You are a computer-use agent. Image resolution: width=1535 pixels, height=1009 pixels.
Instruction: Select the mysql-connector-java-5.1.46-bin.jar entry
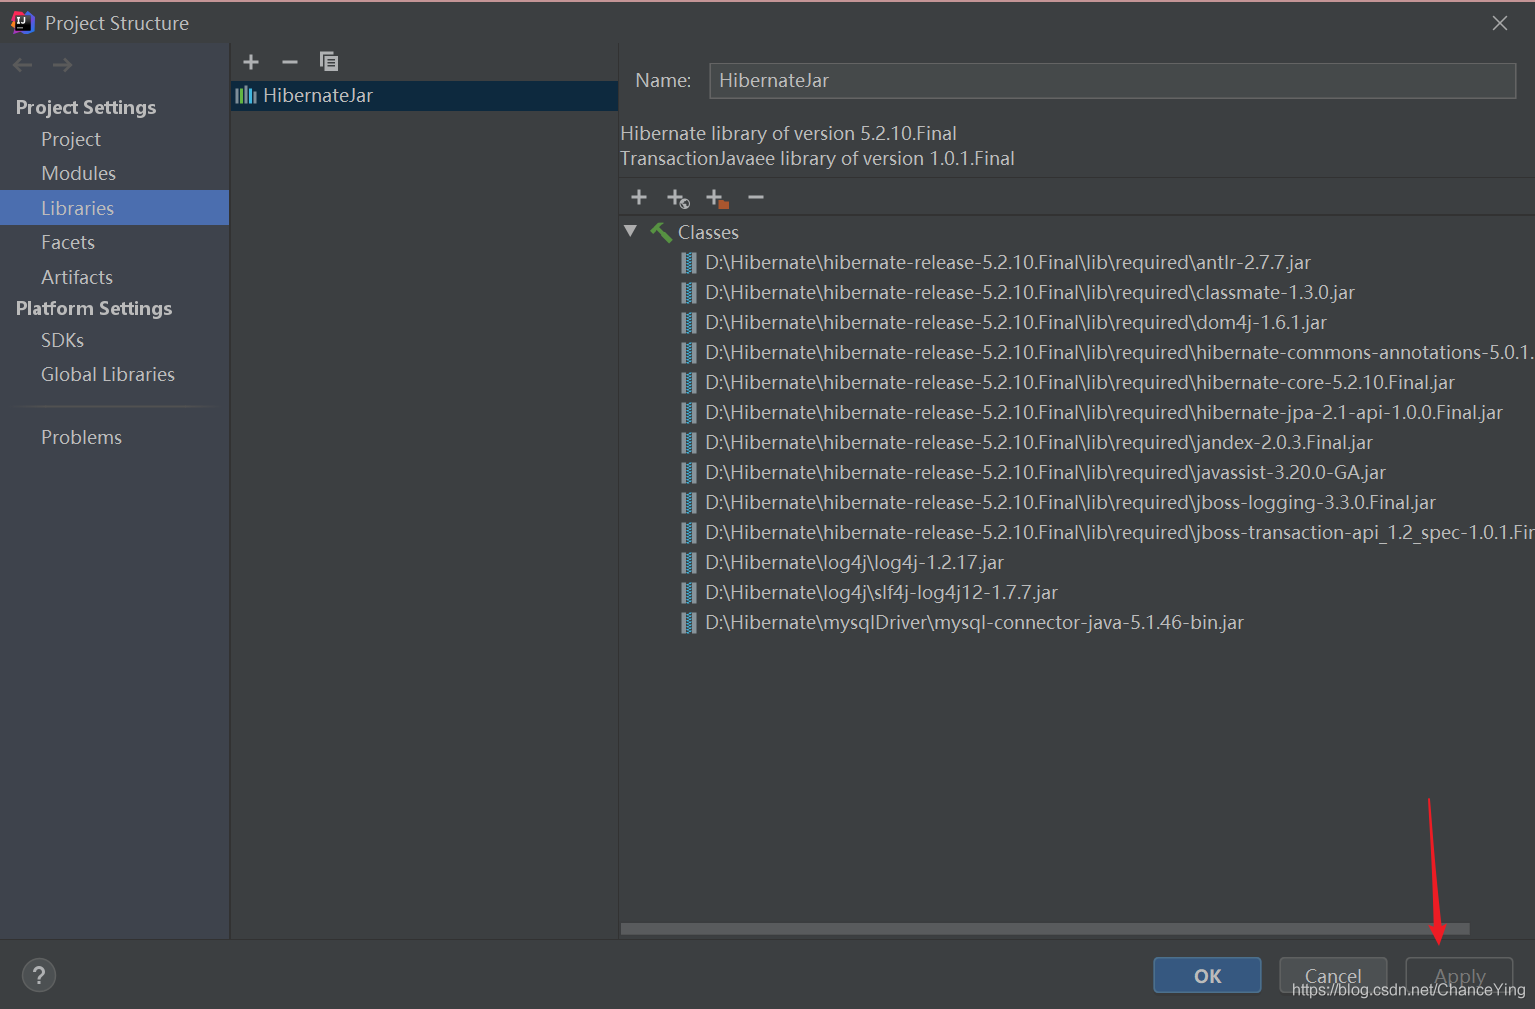point(974,622)
